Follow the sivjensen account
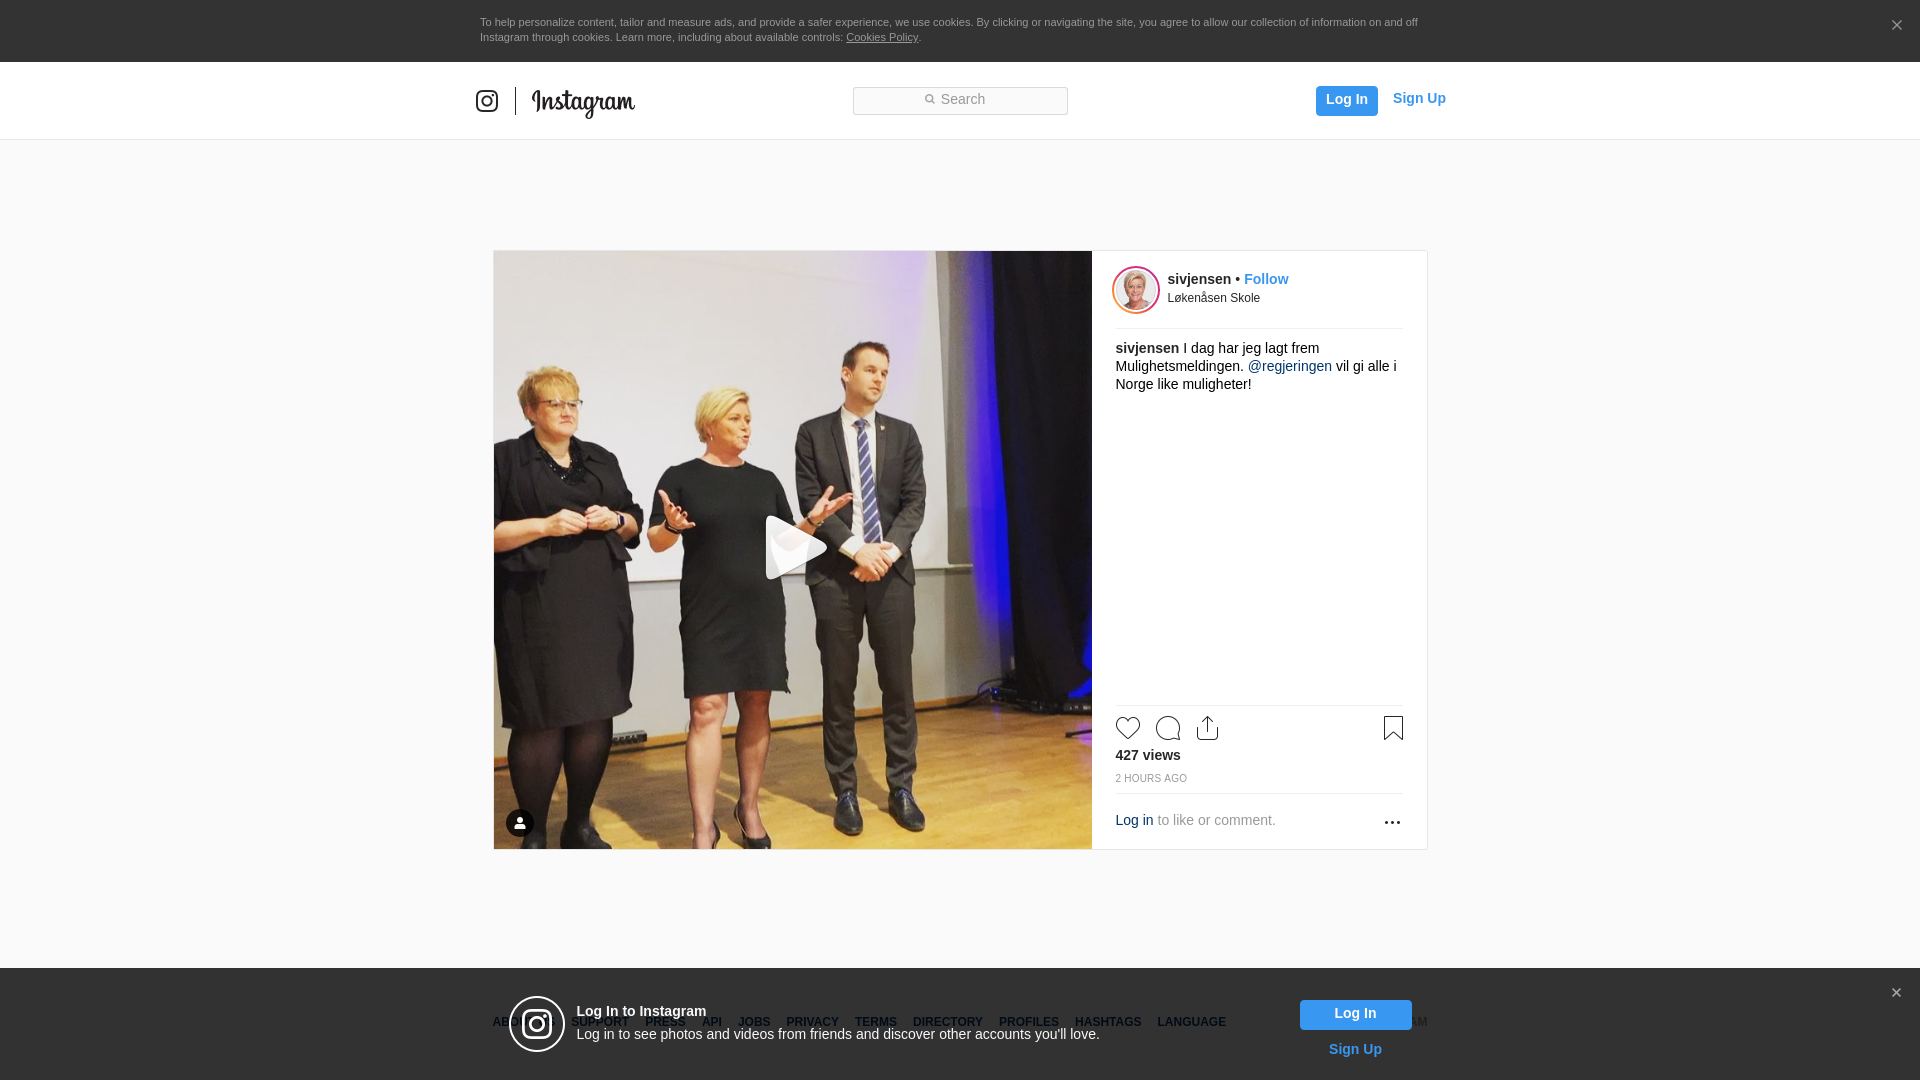This screenshot has height=1080, width=1920. (x=1266, y=279)
